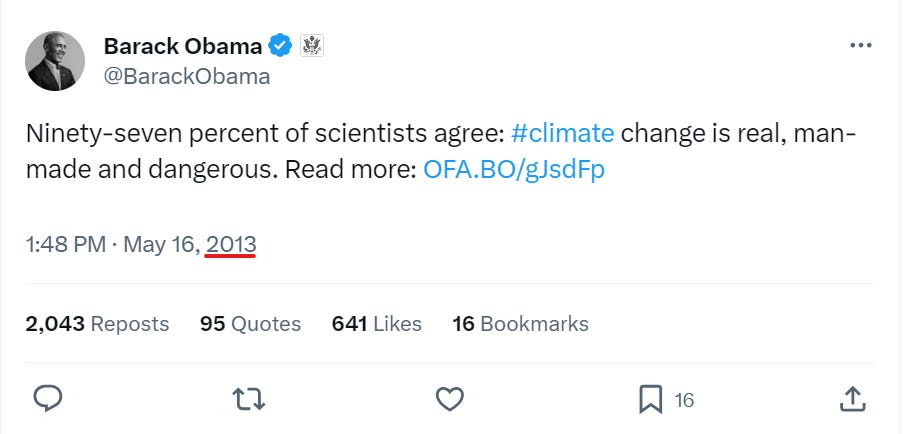This screenshot has height=434, width=904.
Task: Open the three-dot more options menu
Action: click(860, 46)
